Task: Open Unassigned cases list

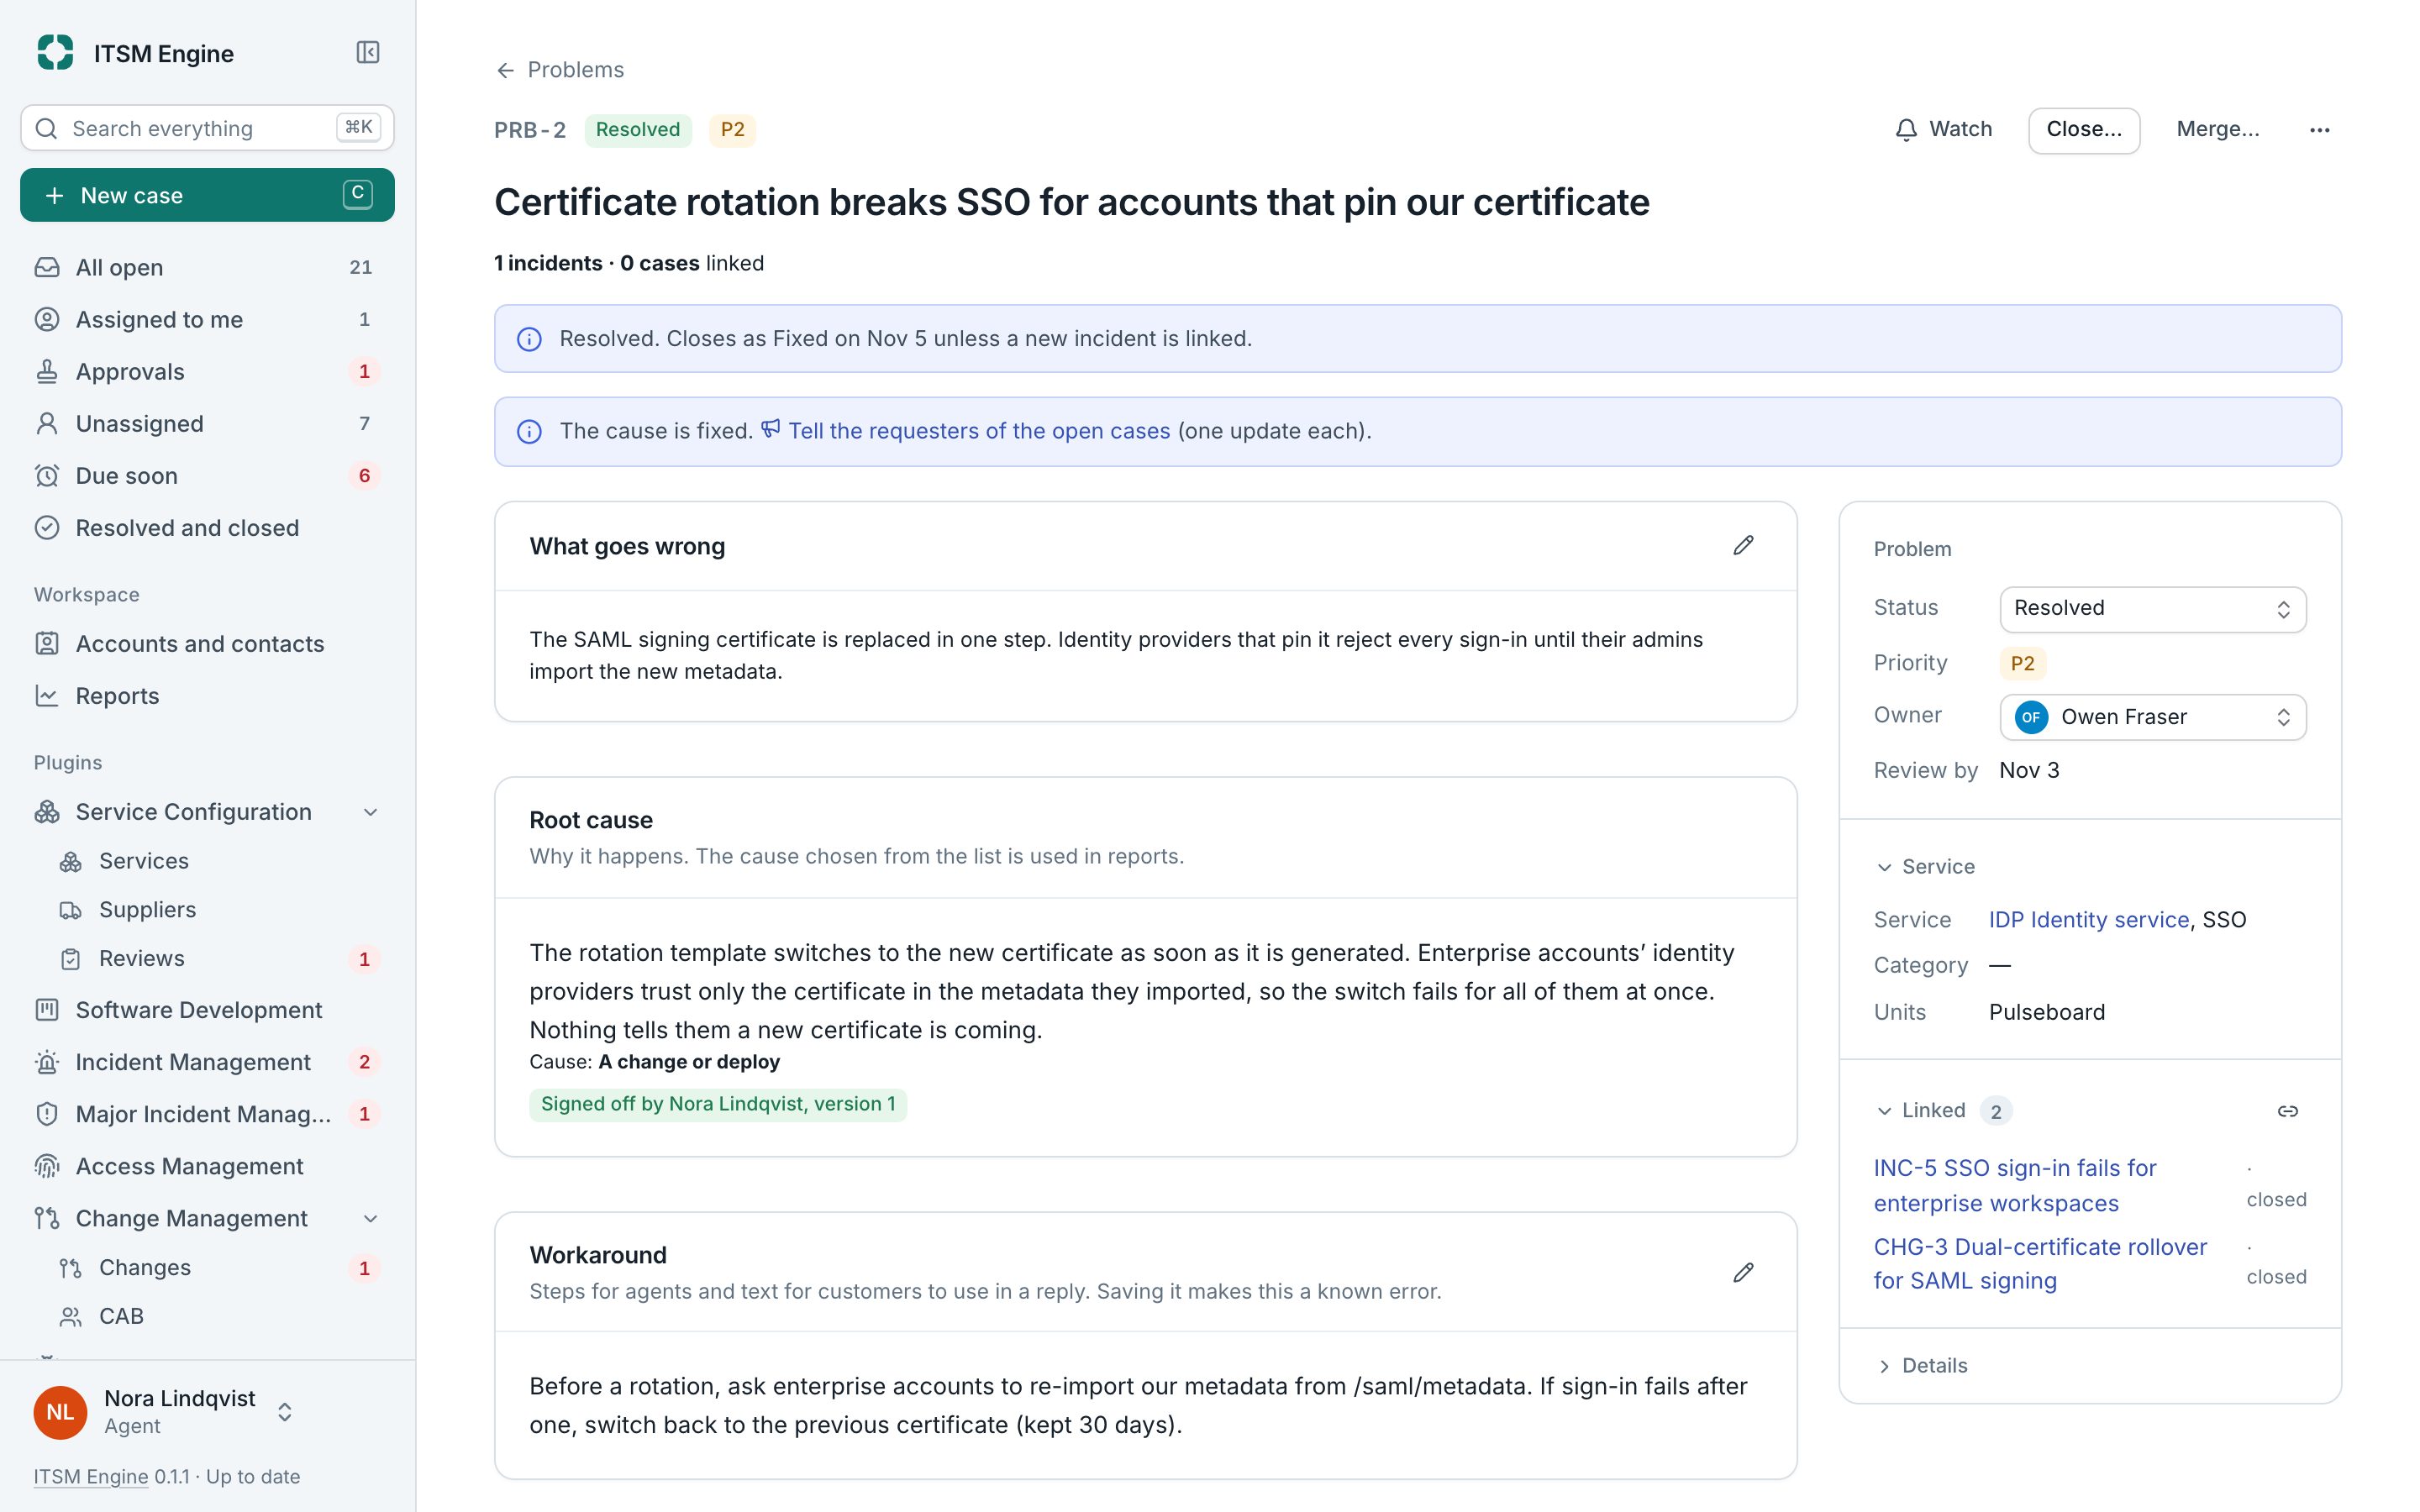Action: 207,424
